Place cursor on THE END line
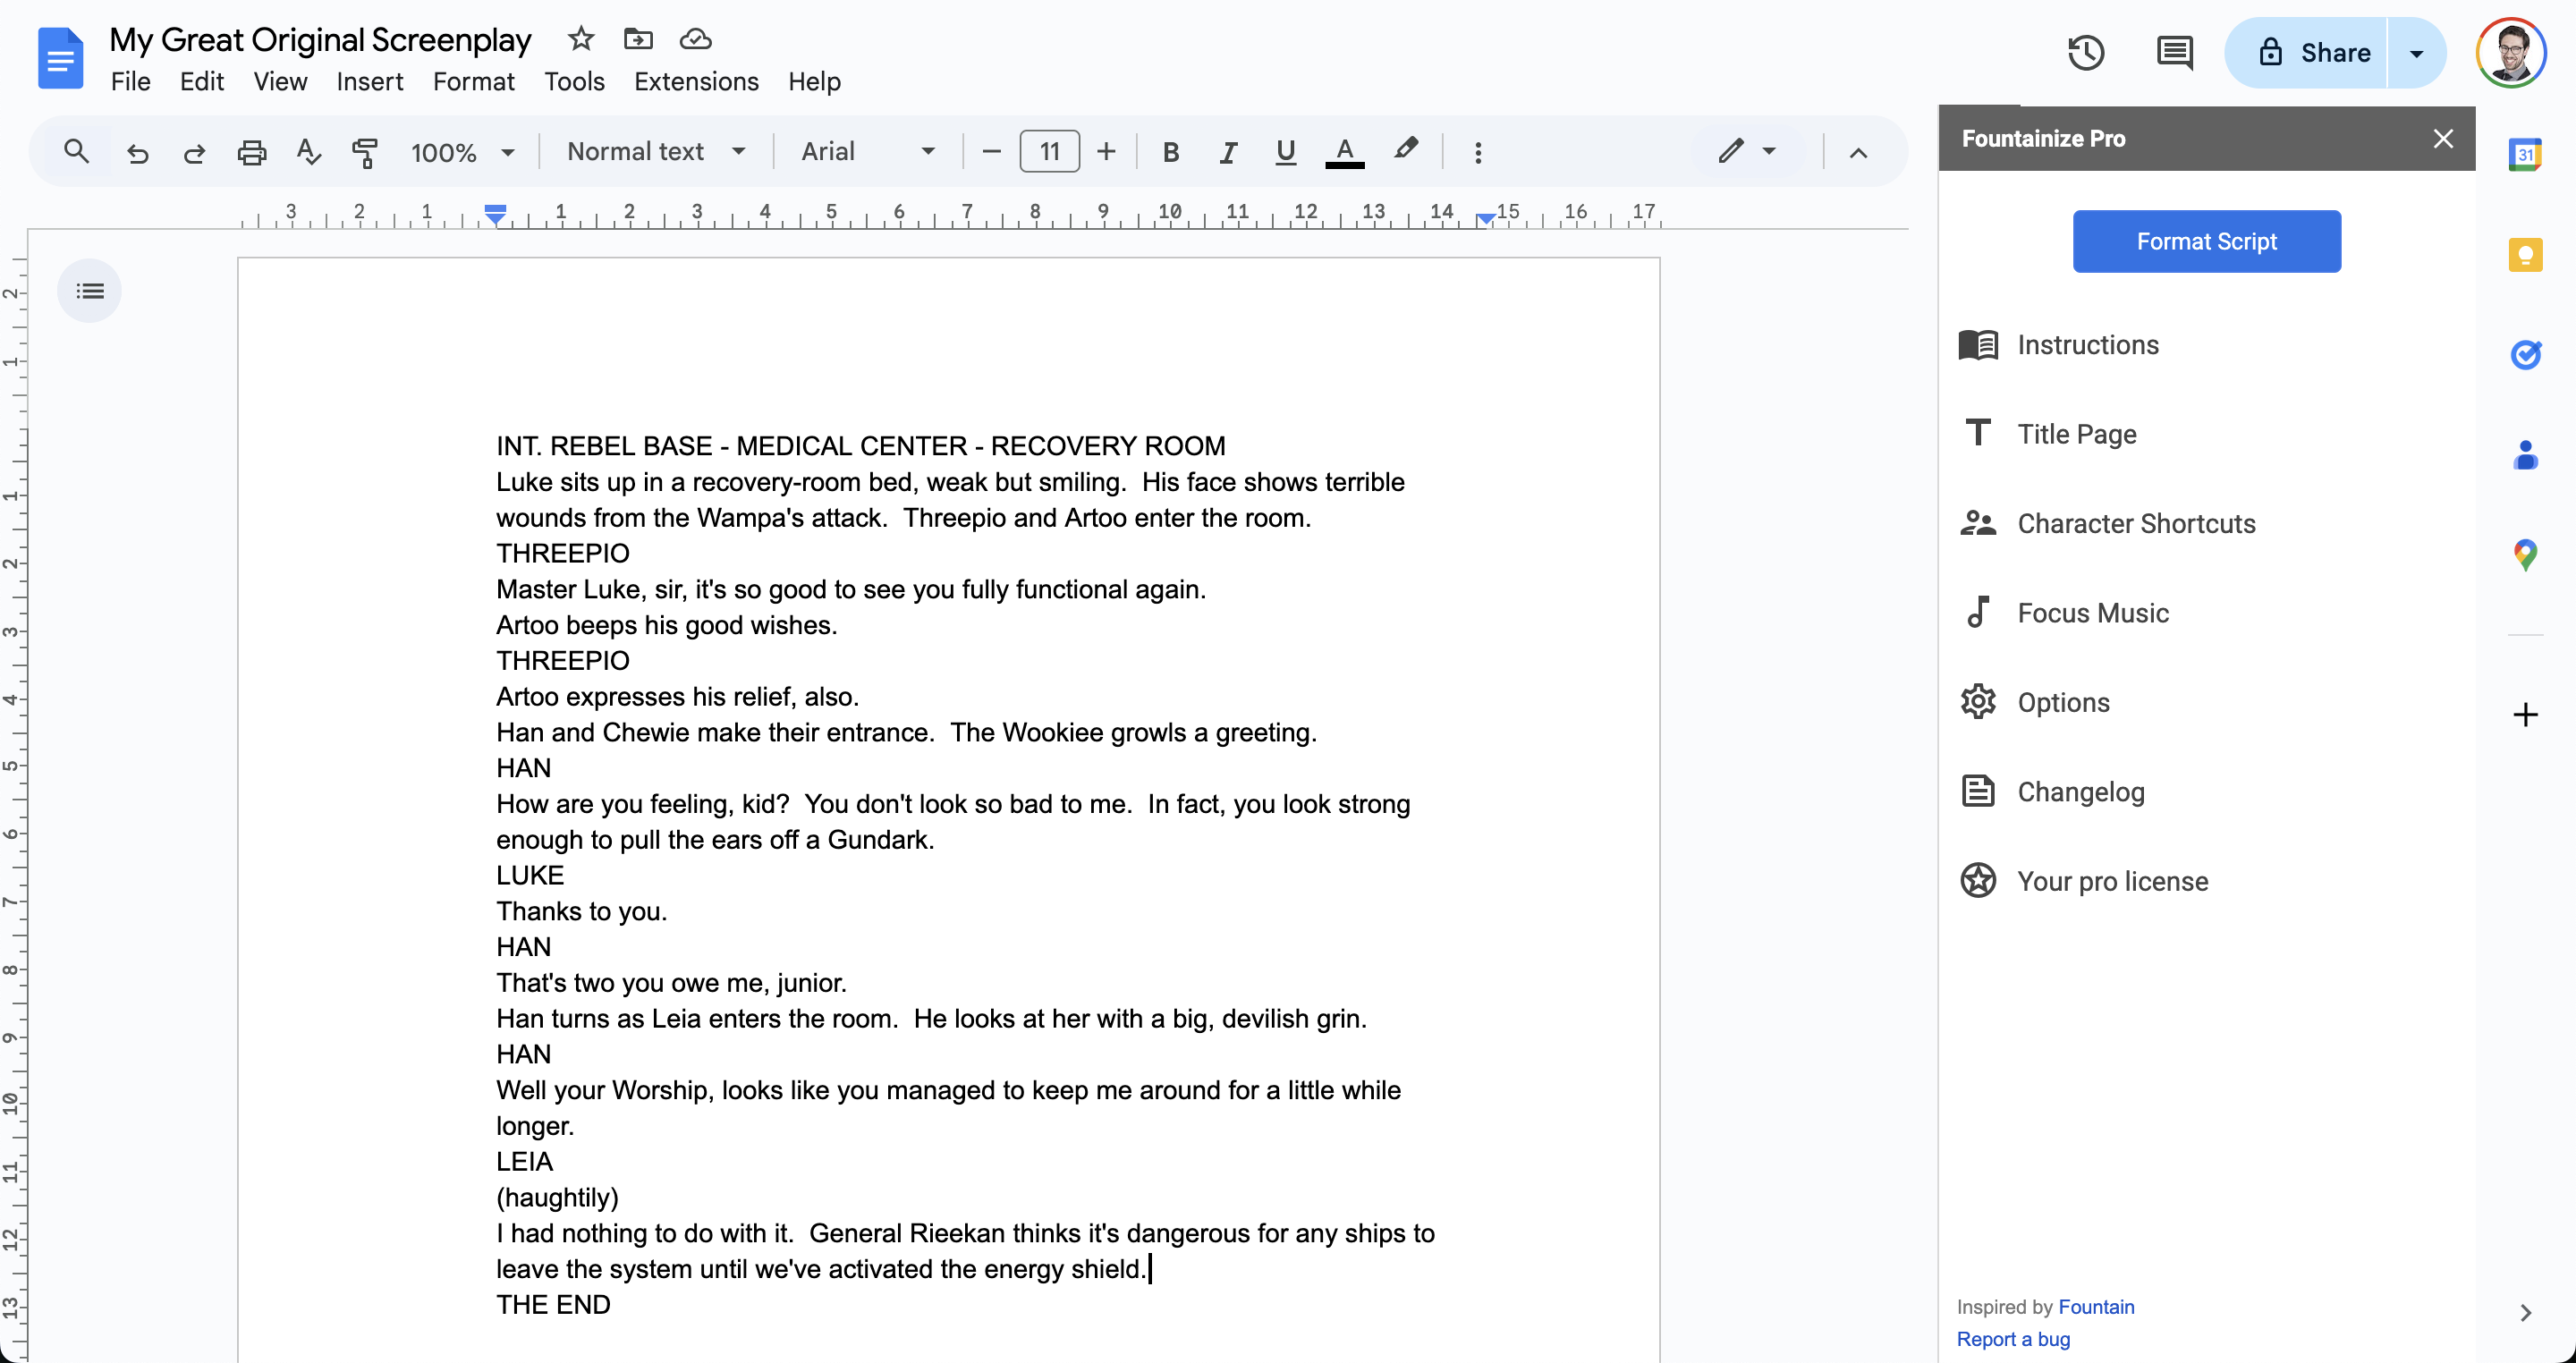2576x1363 pixels. (x=553, y=1305)
